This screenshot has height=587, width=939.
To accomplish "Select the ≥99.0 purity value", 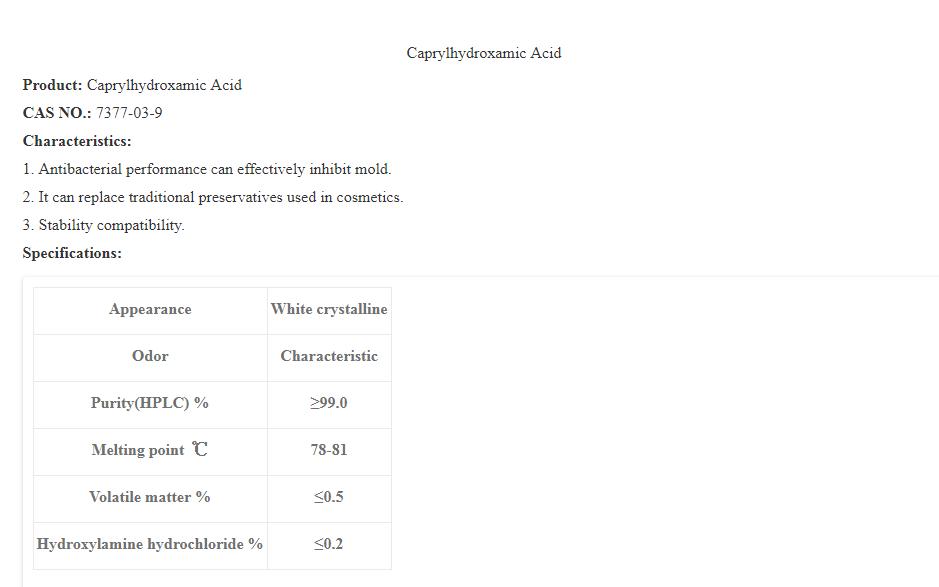I will [329, 404].
